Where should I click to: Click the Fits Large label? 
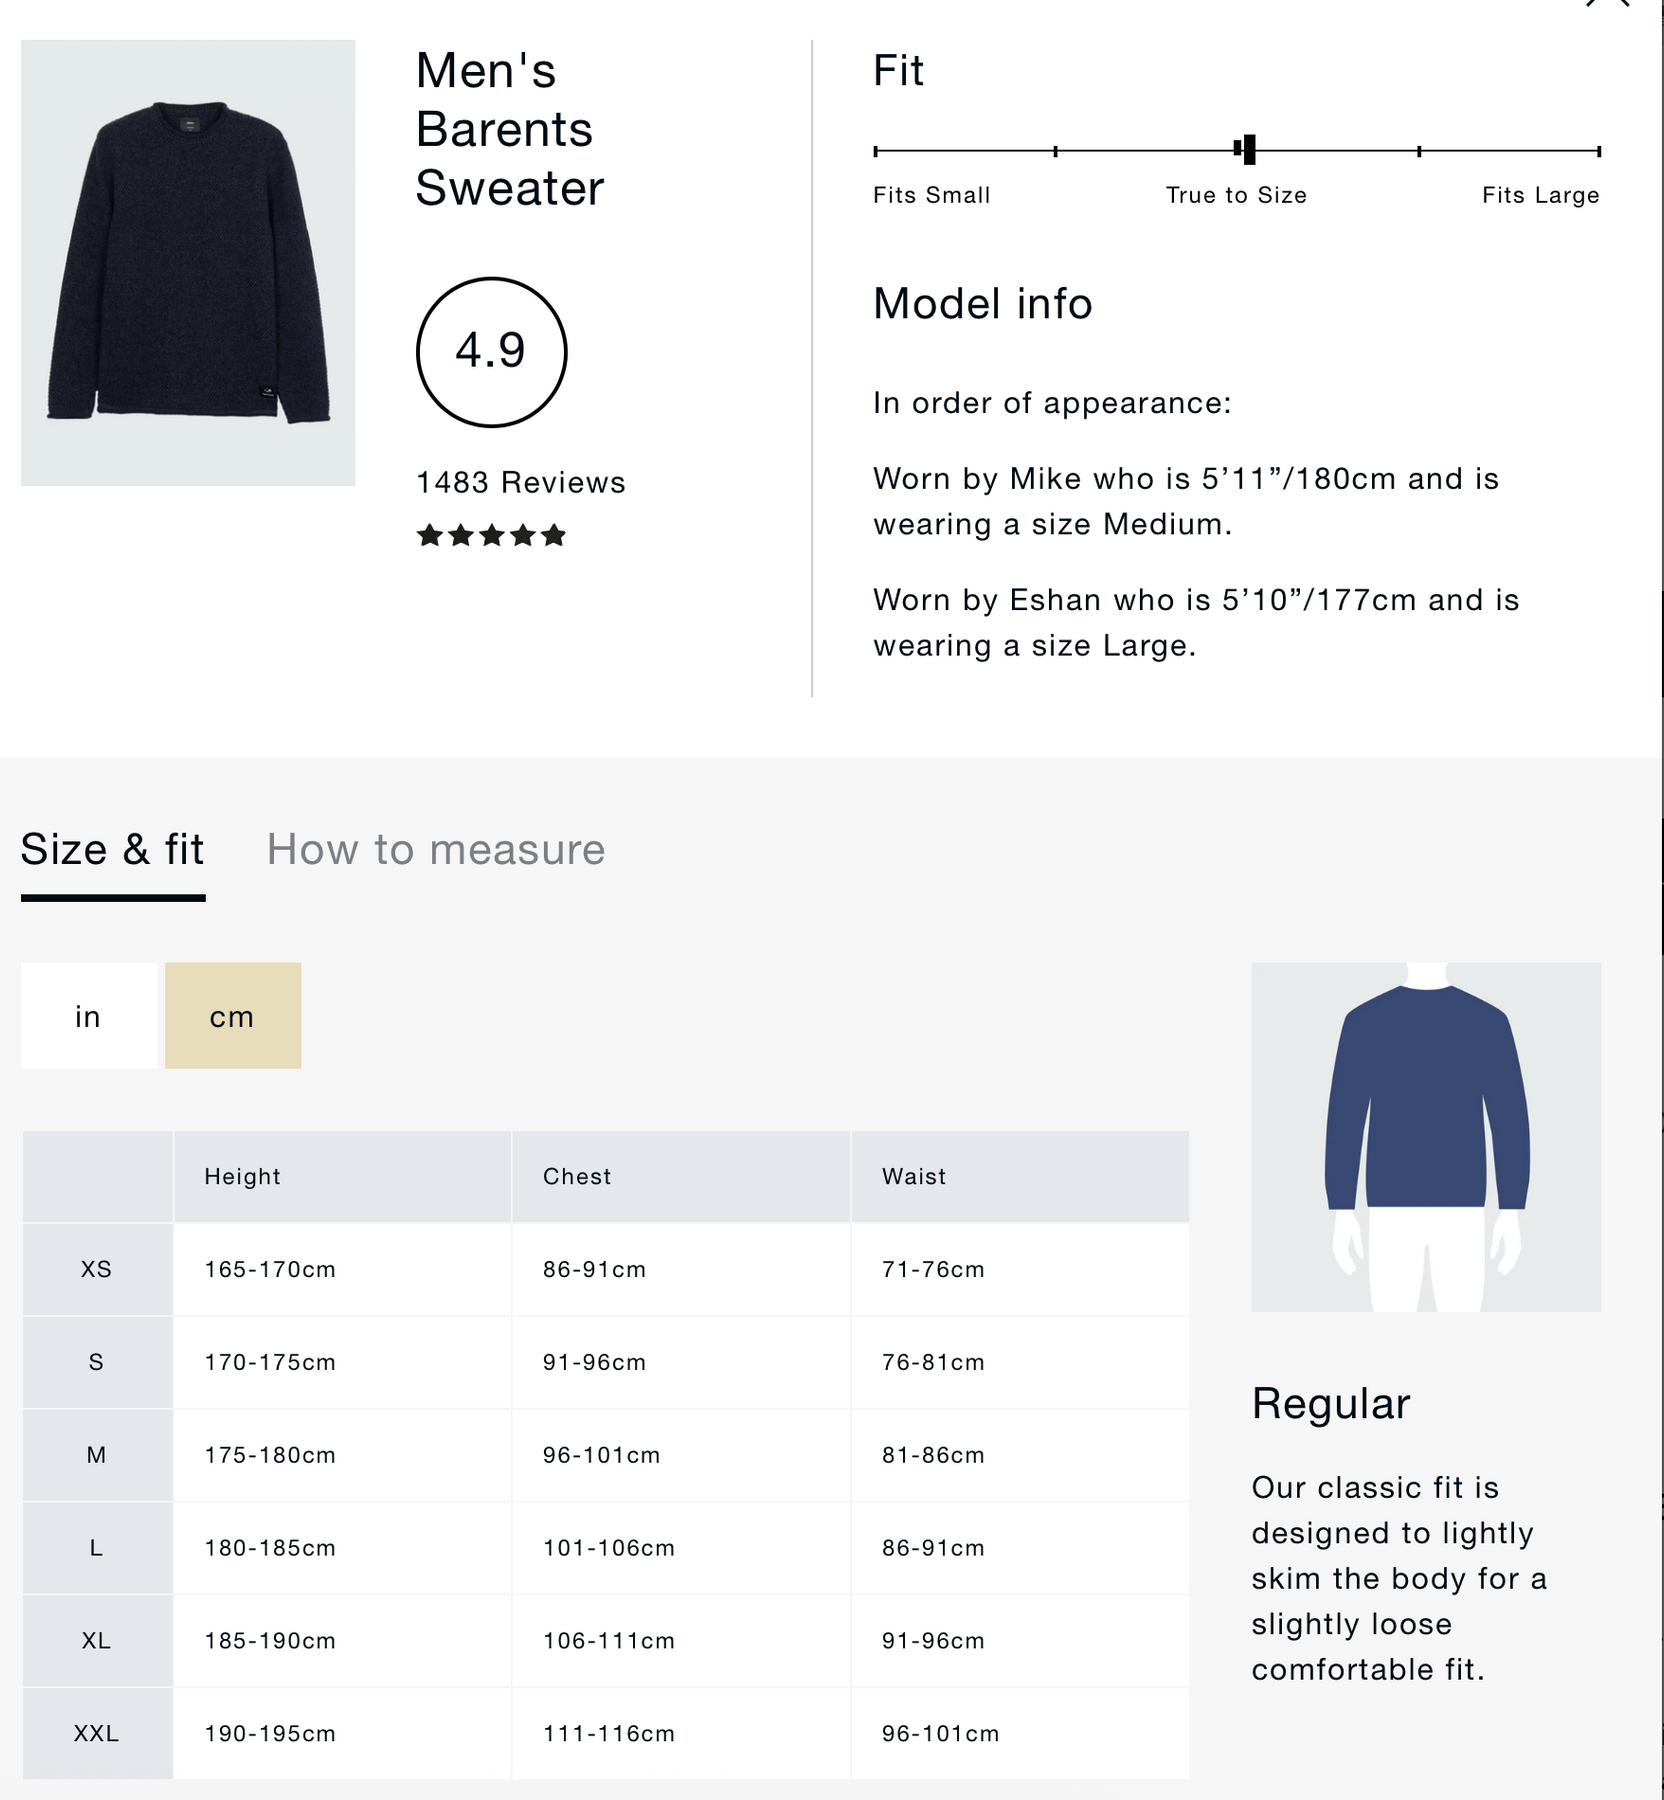[x=1540, y=195]
